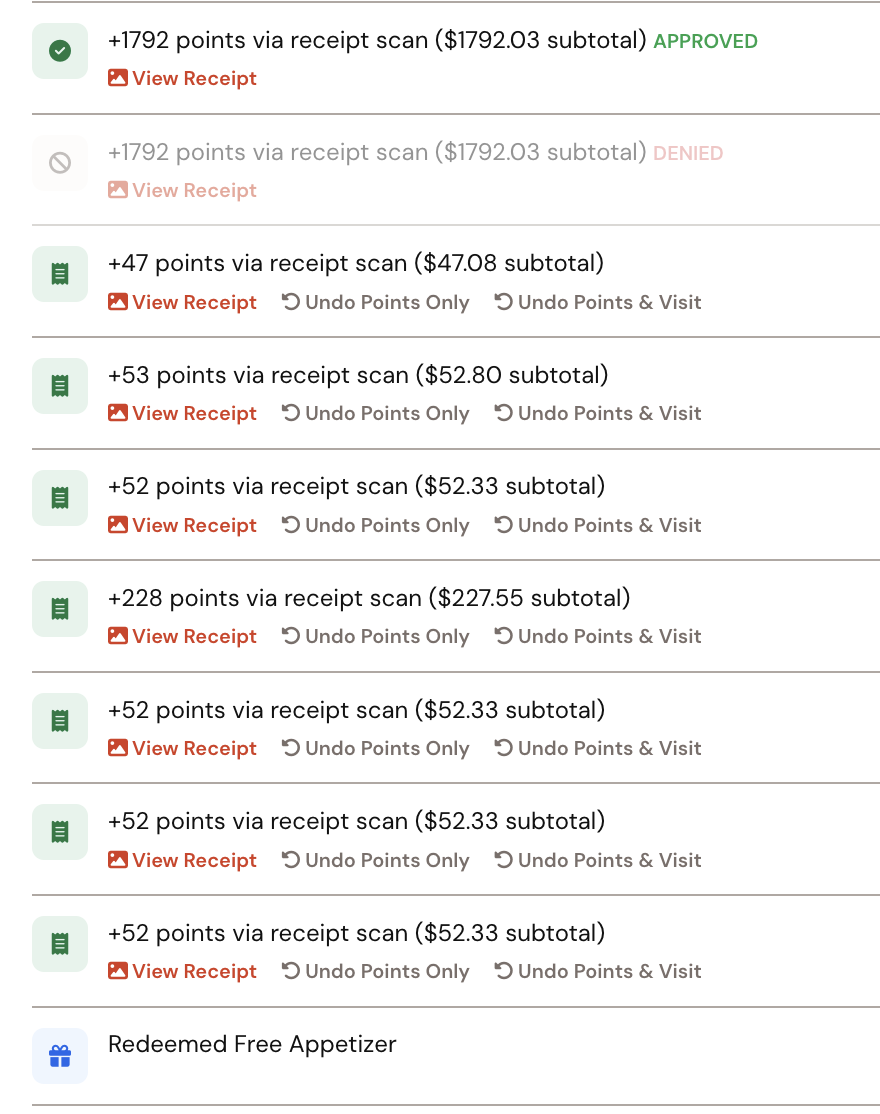Select the Redeemed Free Appetizer entry text
The height and width of the screenshot is (1114, 880).
coord(252,1044)
